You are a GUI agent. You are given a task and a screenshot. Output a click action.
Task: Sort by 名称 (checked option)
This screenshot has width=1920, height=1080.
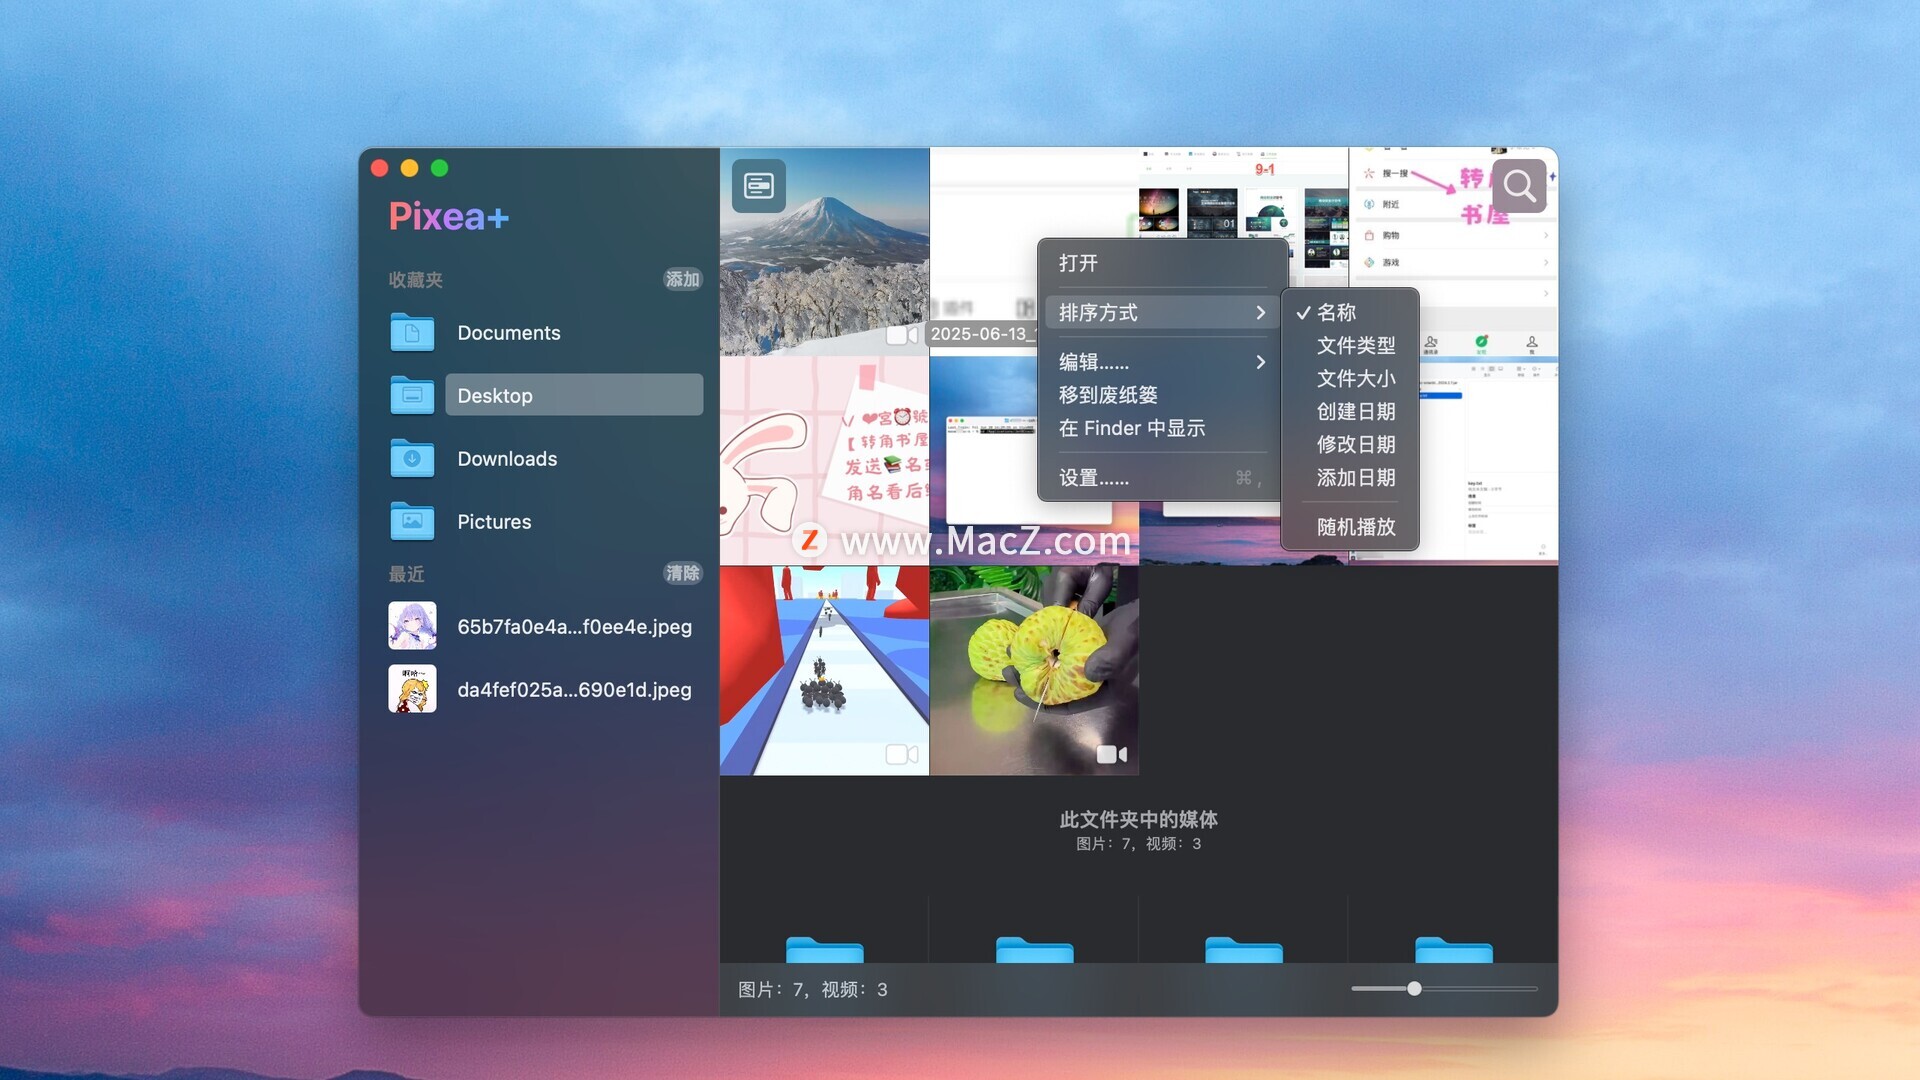coord(1350,313)
